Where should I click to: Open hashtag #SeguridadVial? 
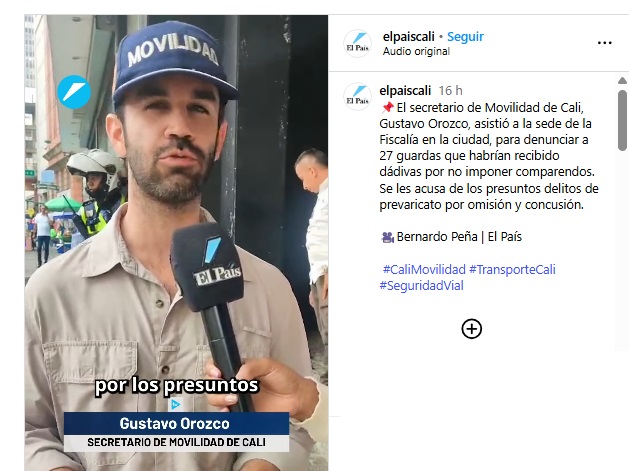coord(421,286)
